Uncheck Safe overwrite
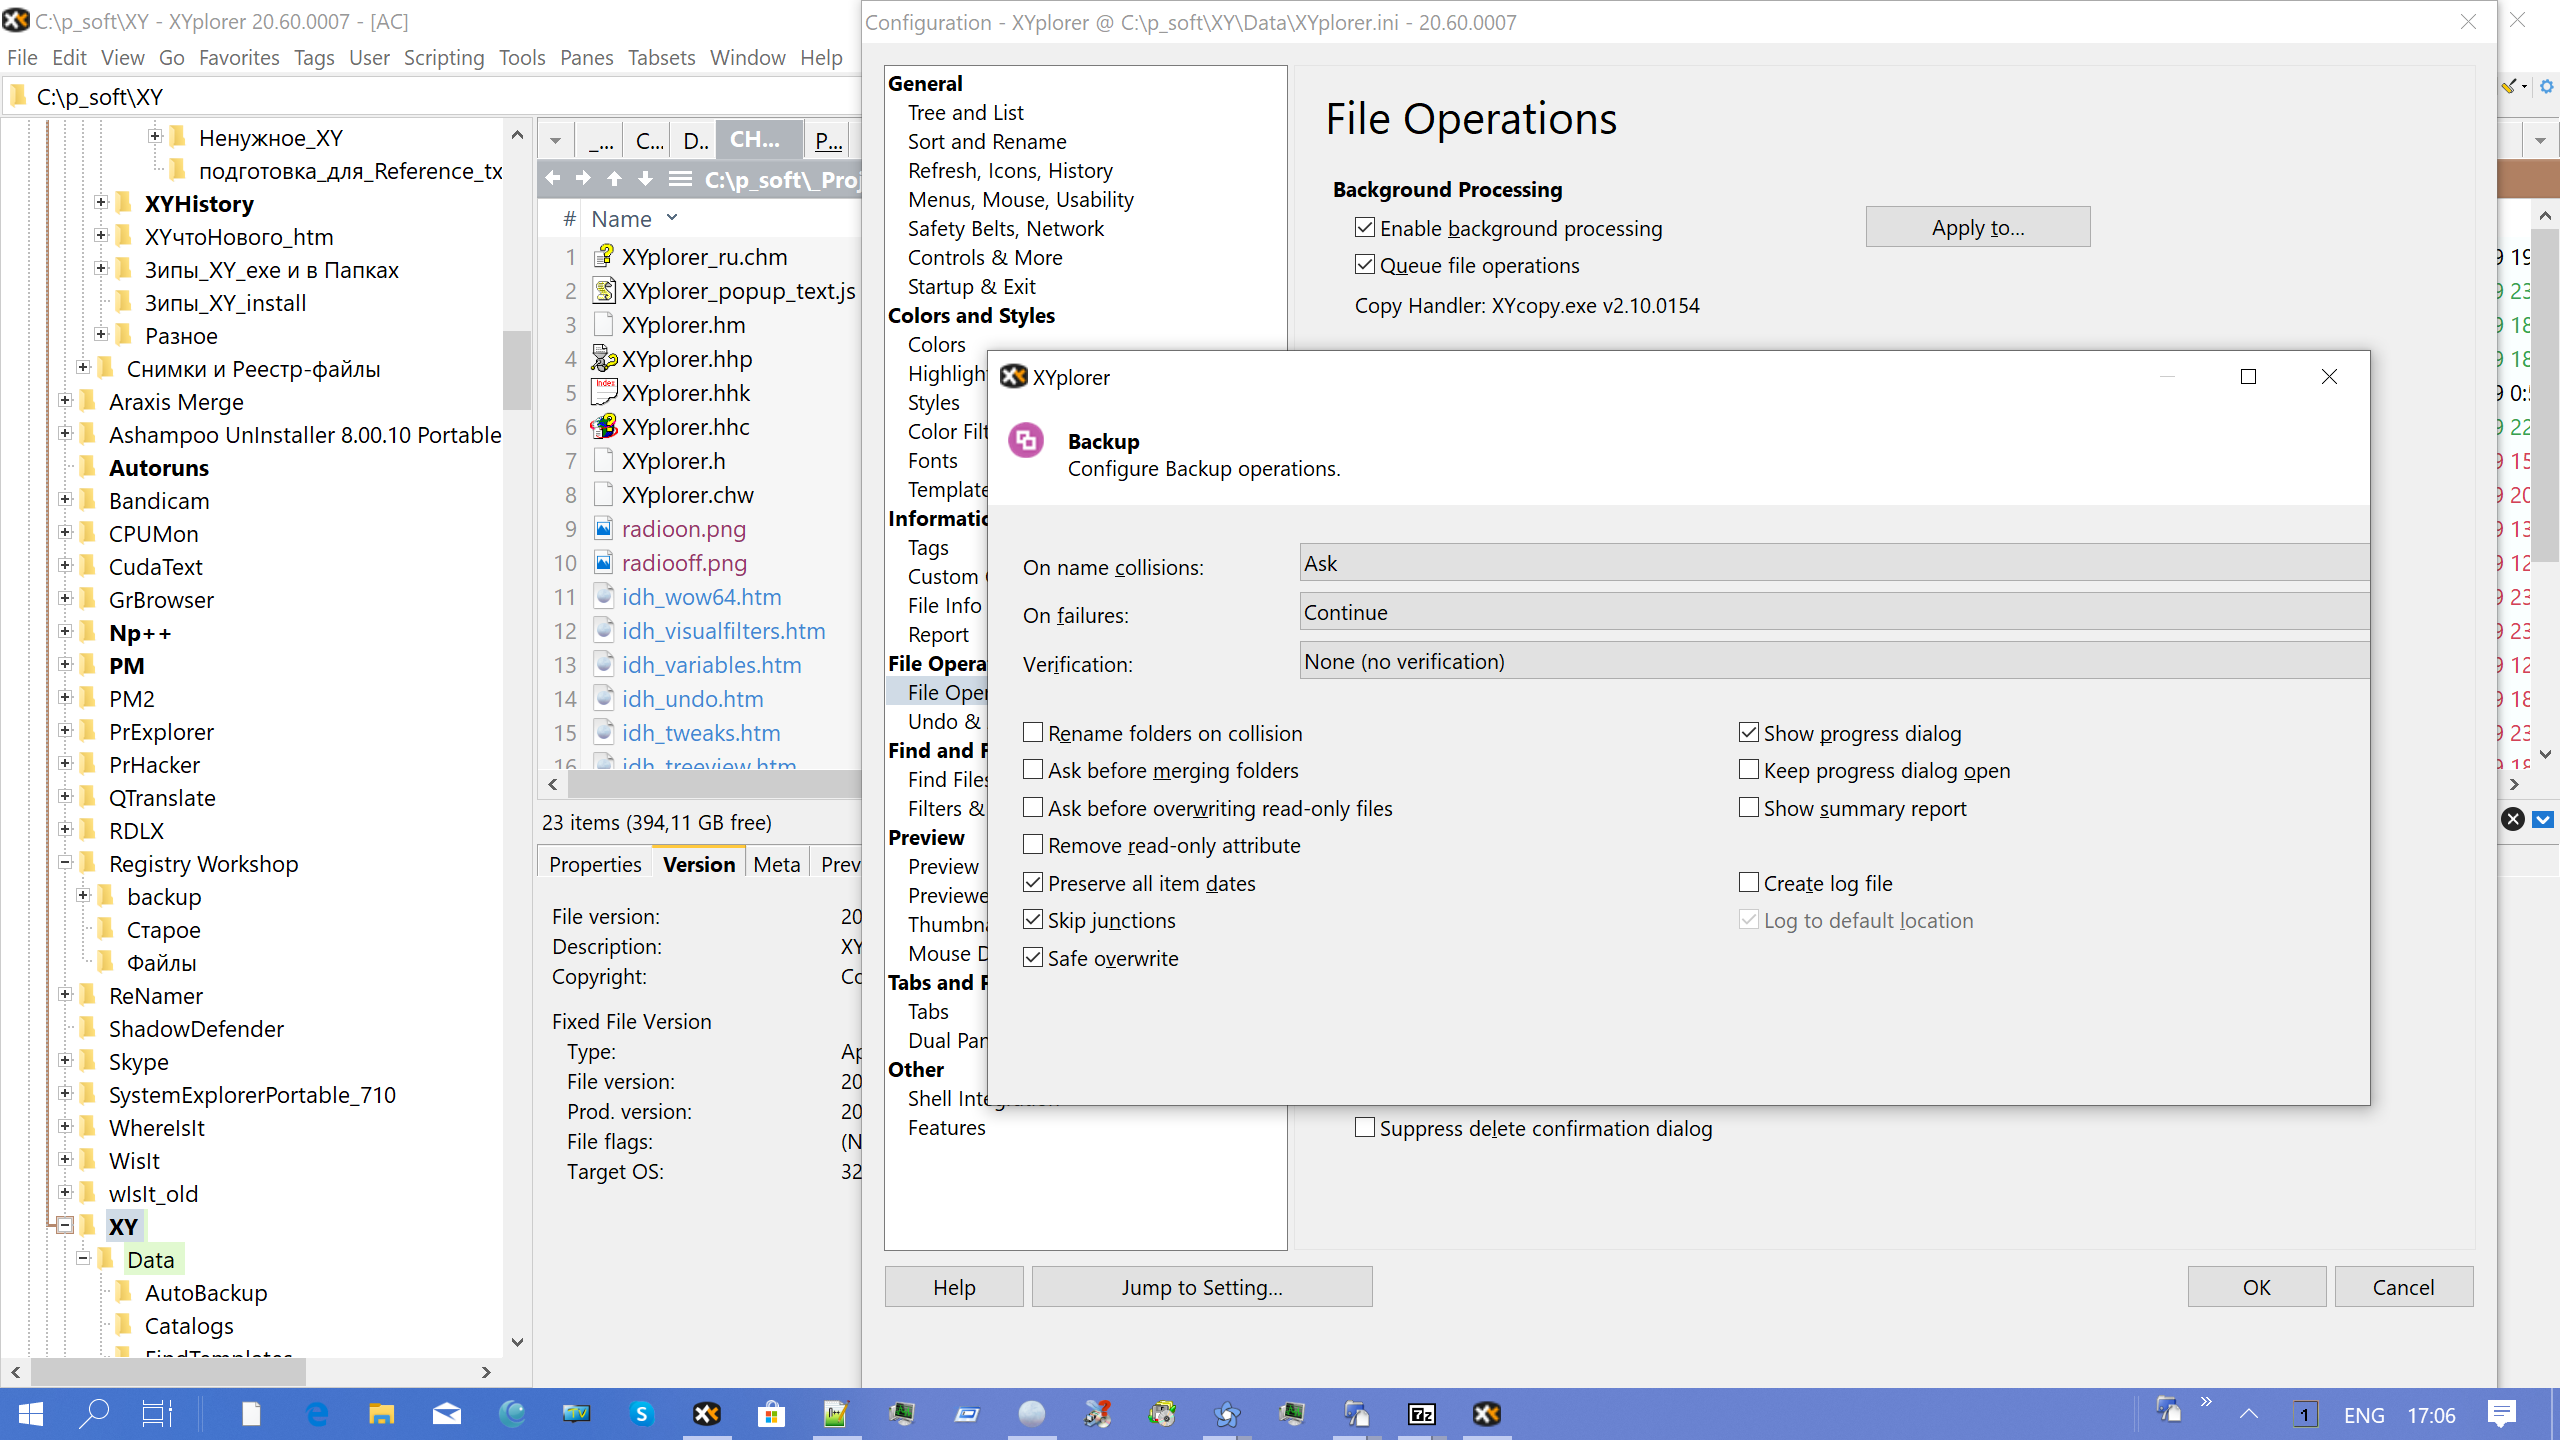This screenshot has height=1440, width=2560. point(1033,958)
